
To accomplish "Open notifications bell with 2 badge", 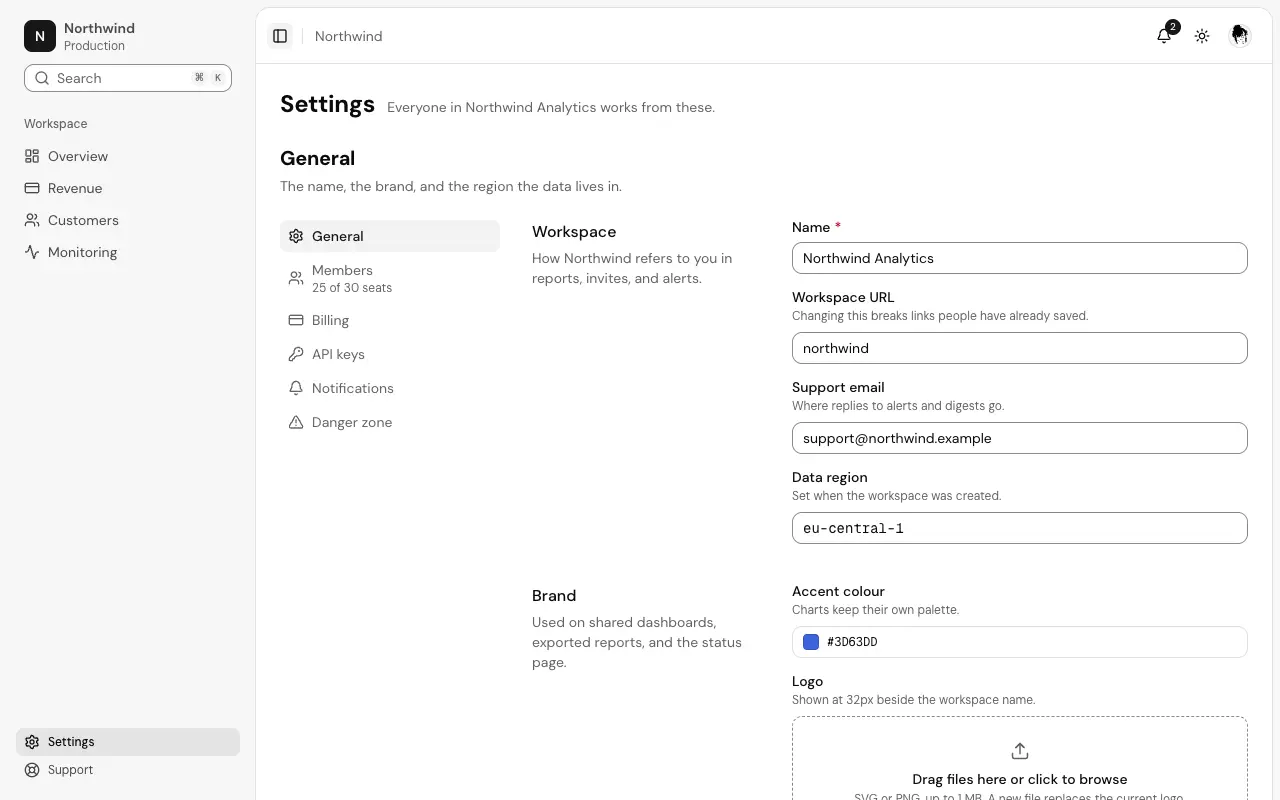I will (x=1164, y=36).
